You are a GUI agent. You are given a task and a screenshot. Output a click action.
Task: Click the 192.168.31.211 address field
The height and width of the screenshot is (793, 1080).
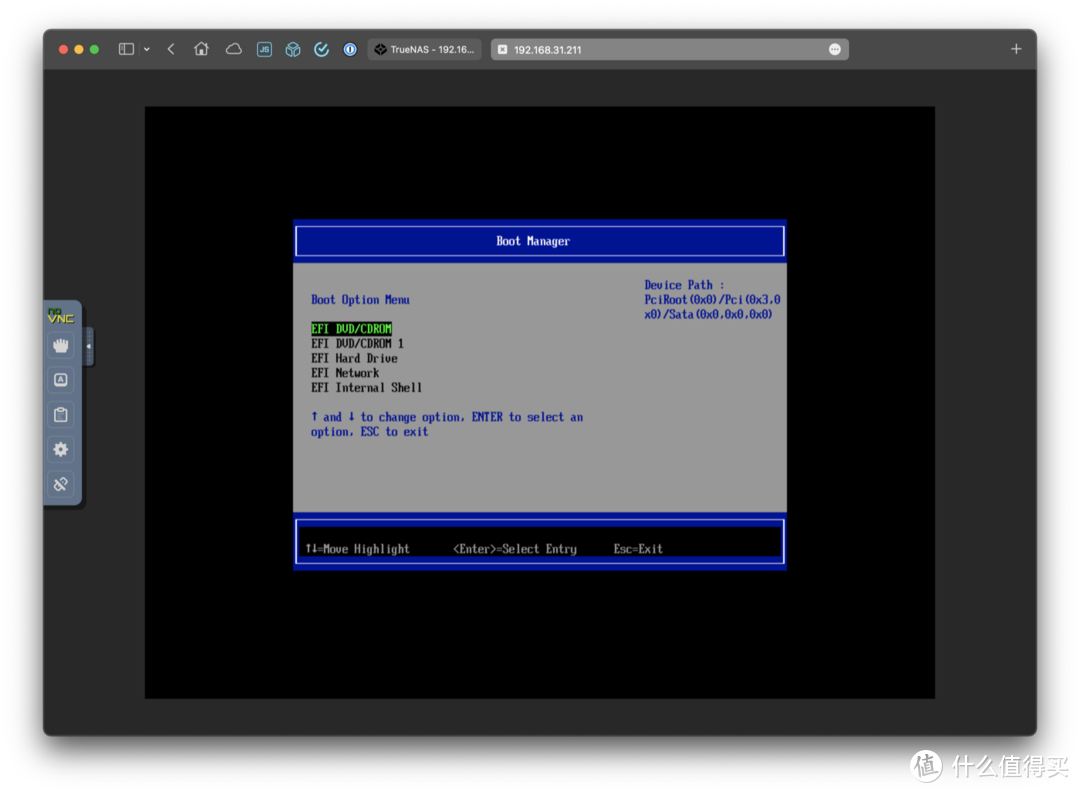click(650, 49)
